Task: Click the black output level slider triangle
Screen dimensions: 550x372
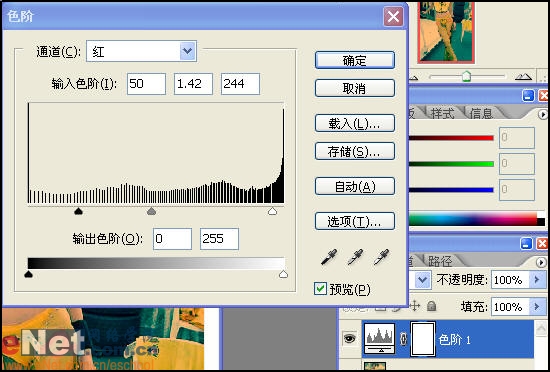Action: coord(28,274)
